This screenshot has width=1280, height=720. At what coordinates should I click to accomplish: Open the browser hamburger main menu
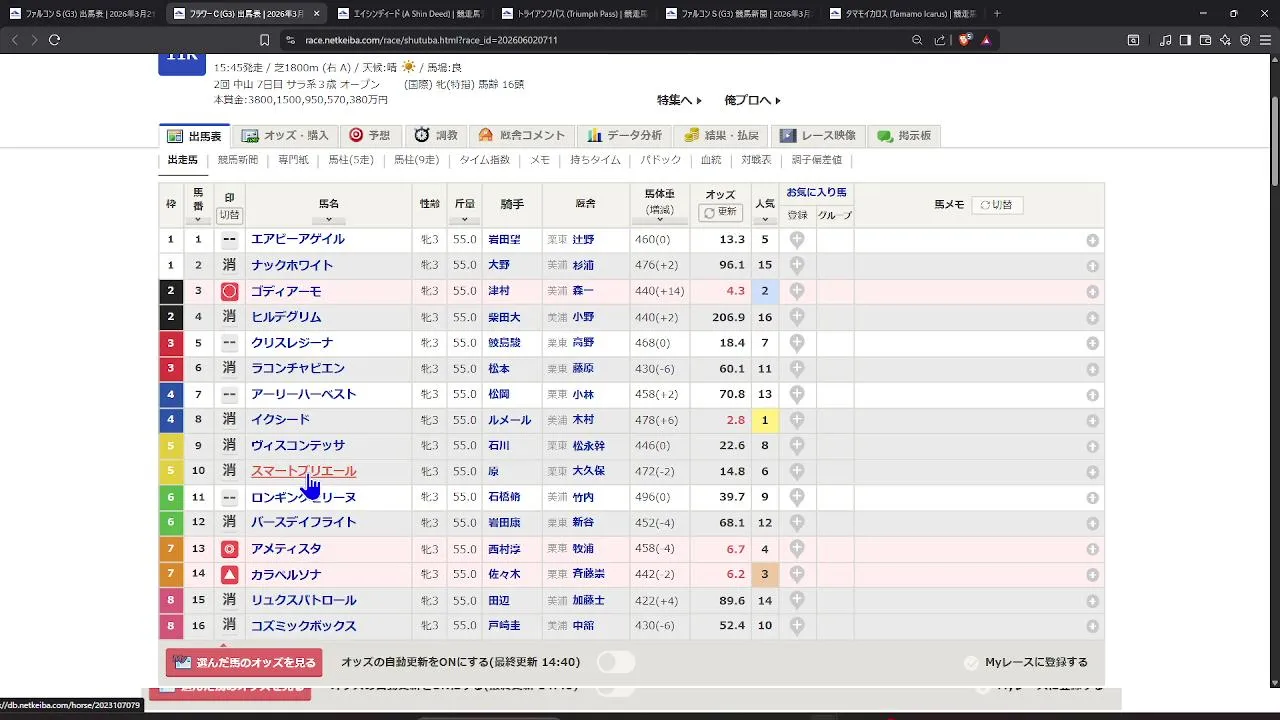click(1265, 40)
